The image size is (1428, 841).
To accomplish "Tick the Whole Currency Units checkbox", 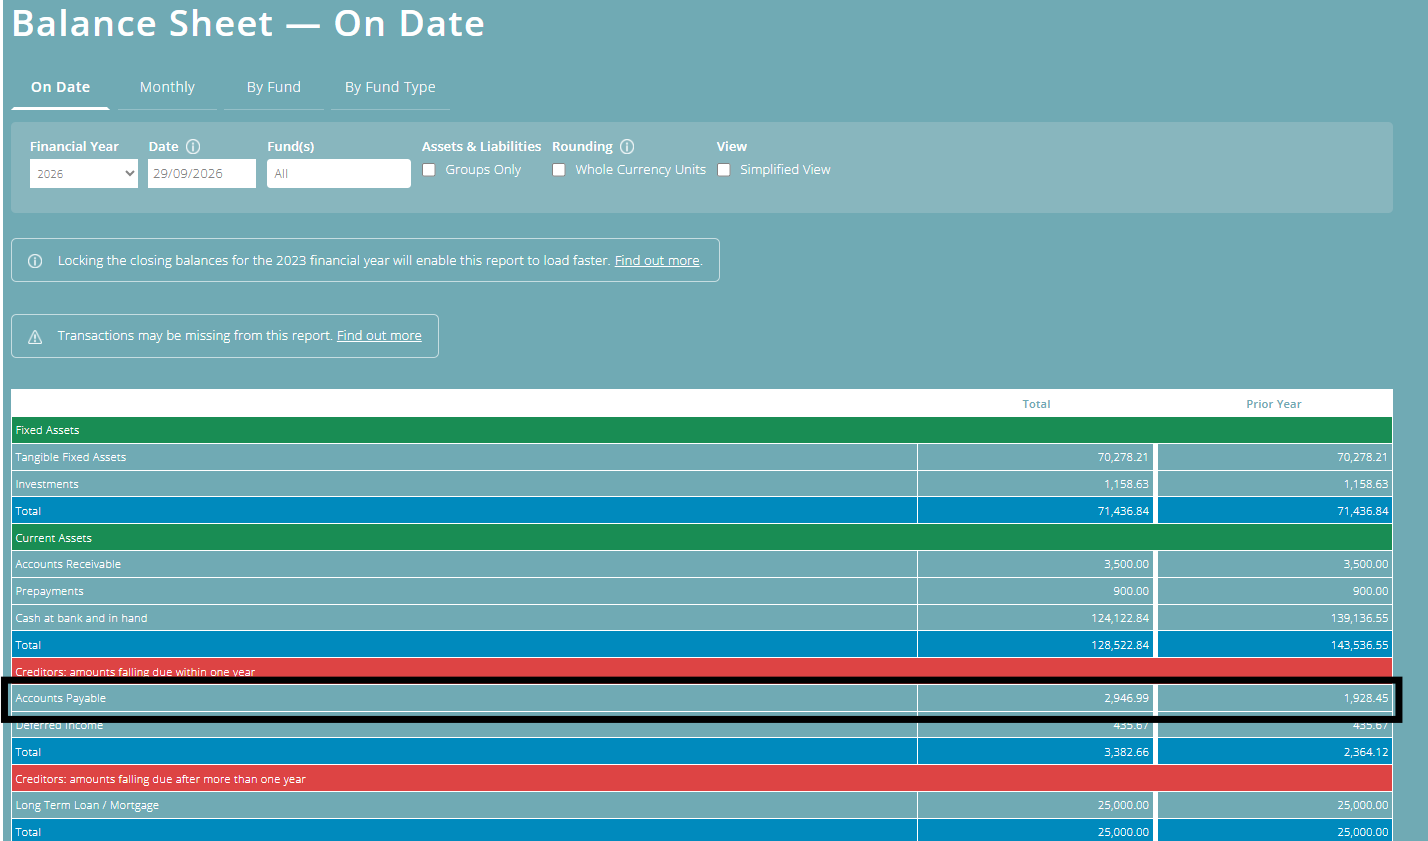I will [559, 170].
